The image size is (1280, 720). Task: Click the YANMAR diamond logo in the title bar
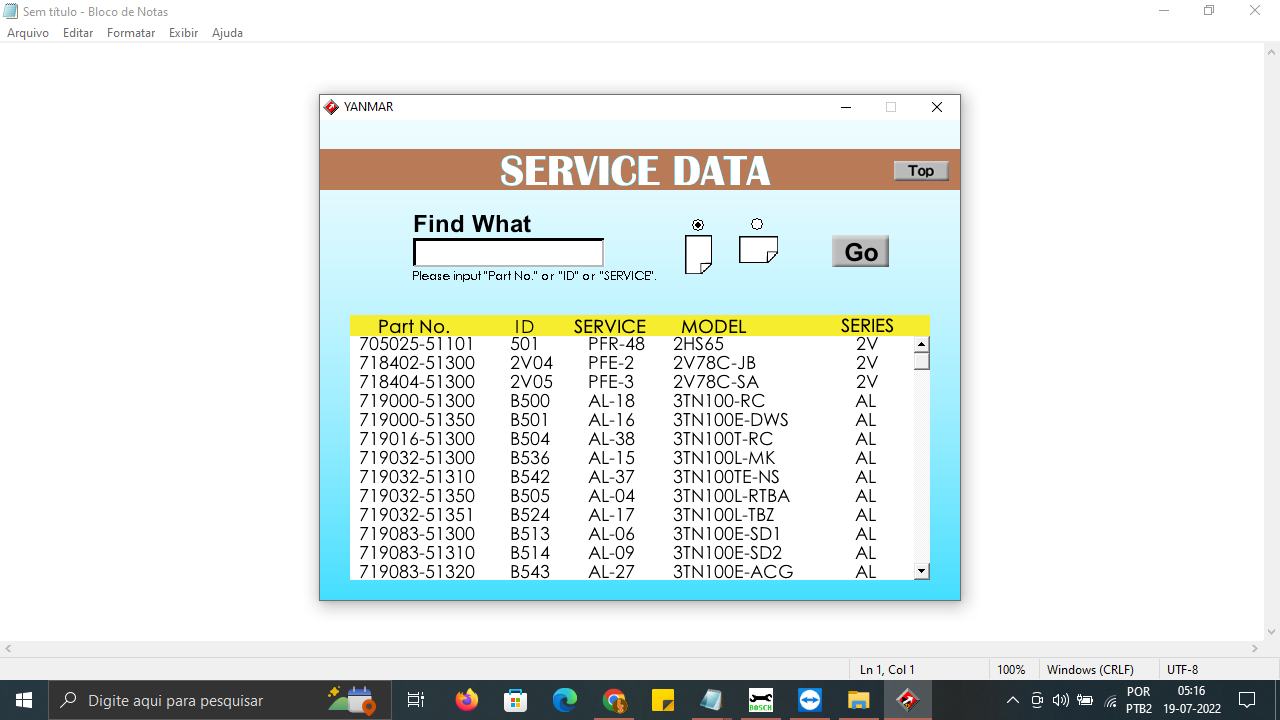coord(331,106)
